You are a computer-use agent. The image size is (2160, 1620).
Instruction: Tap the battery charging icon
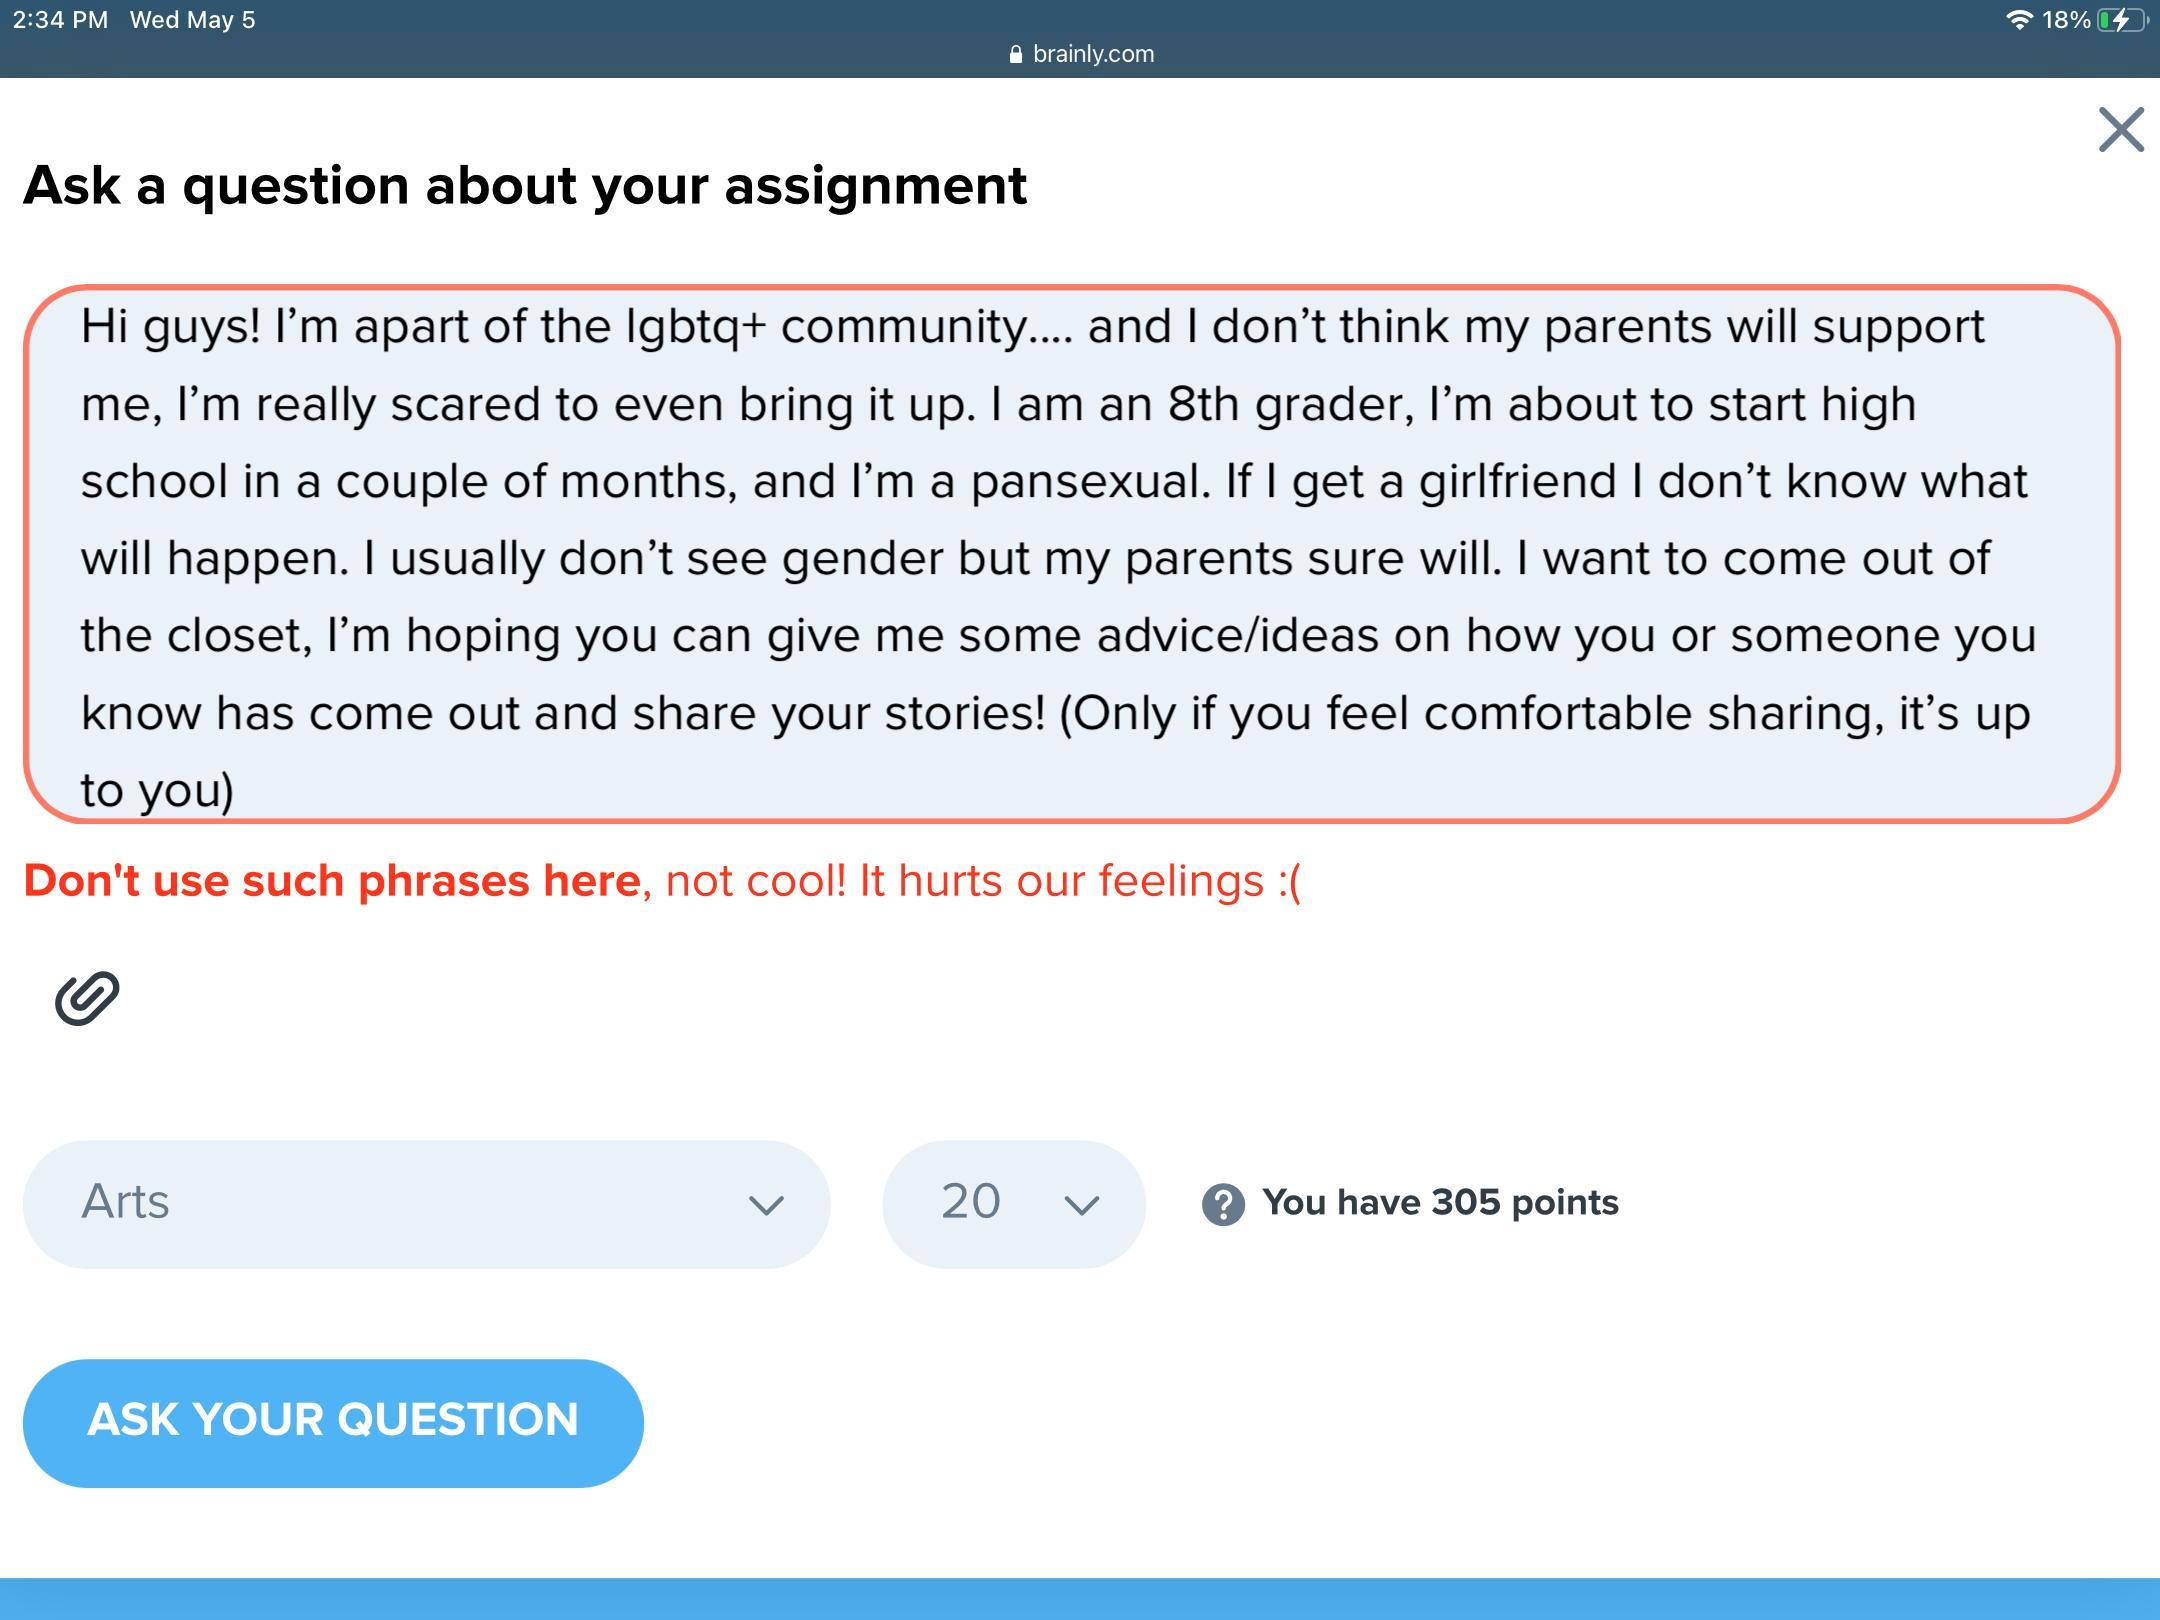point(2120,20)
